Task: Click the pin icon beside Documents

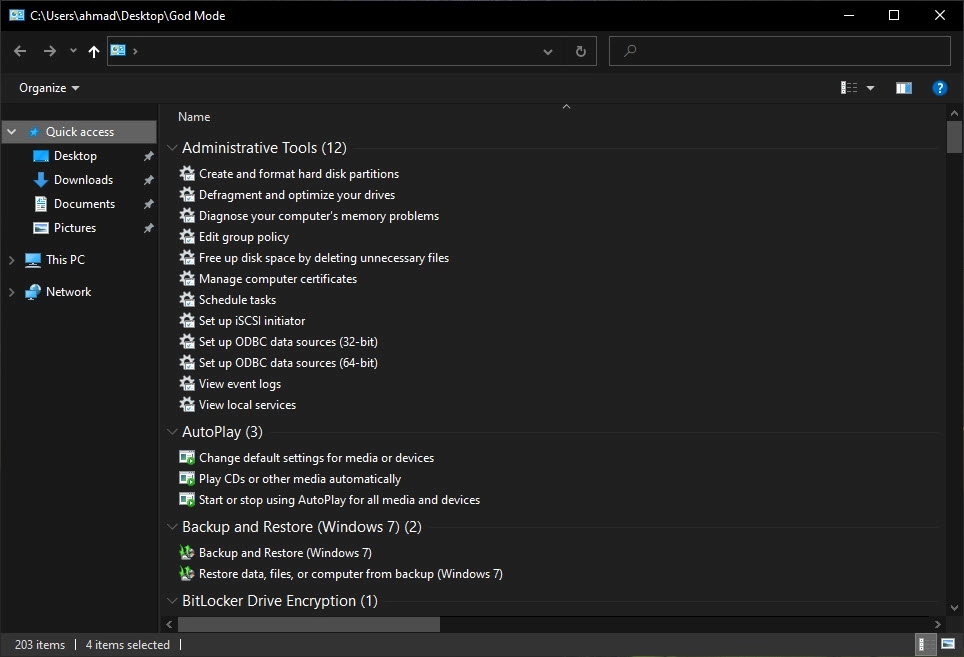Action: [x=148, y=204]
